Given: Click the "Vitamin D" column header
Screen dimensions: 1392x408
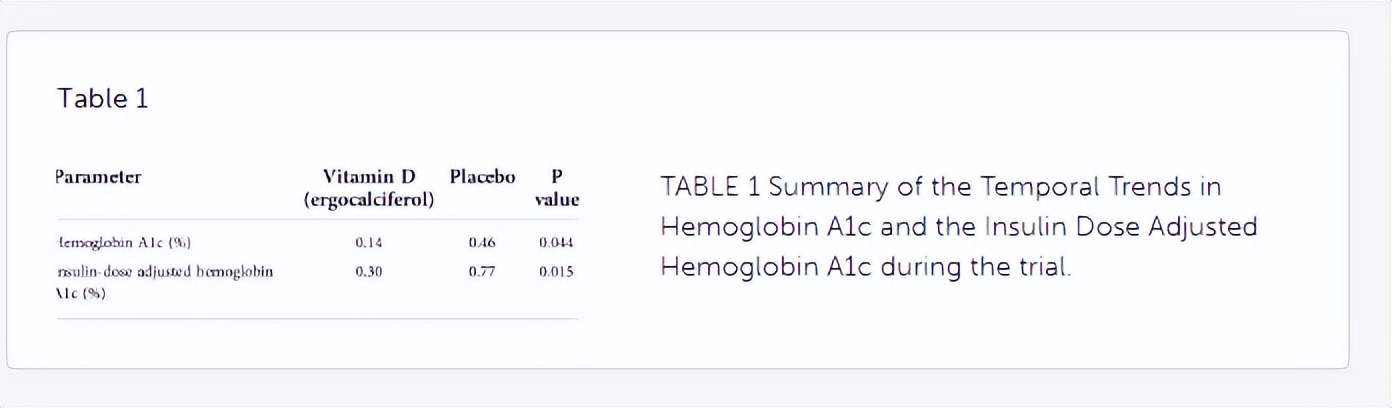Looking at the screenshot, I should 368,177.
